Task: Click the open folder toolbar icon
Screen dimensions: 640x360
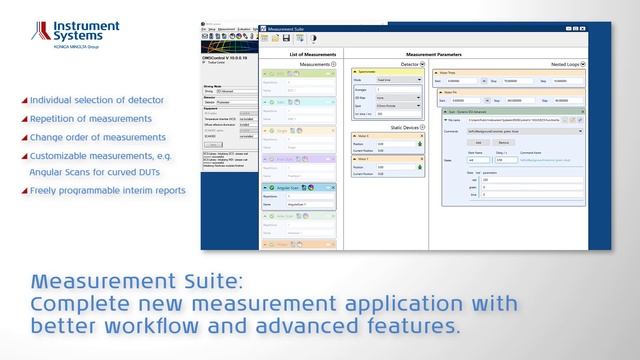Action: (x=276, y=38)
